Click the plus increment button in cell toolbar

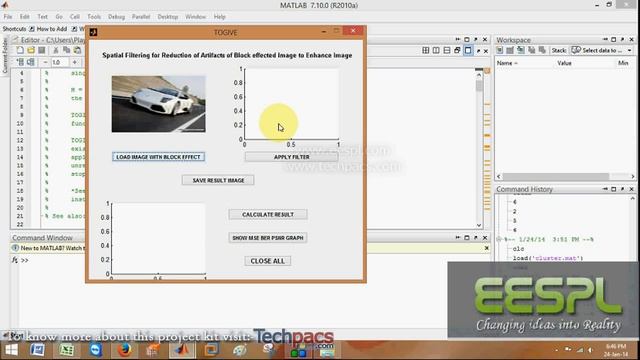click(x=75, y=62)
